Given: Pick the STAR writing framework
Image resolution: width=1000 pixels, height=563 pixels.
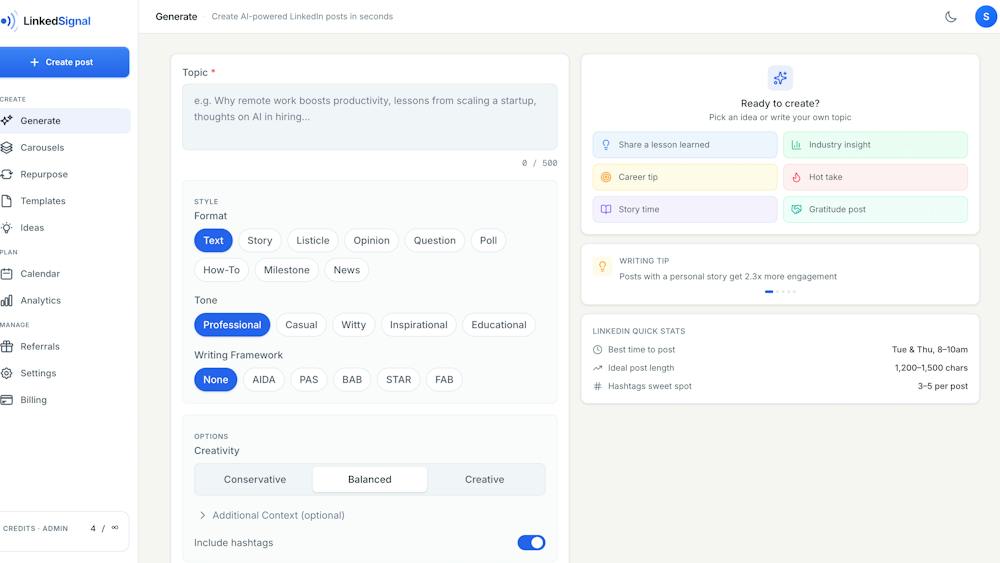Looking at the screenshot, I should (x=399, y=379).
